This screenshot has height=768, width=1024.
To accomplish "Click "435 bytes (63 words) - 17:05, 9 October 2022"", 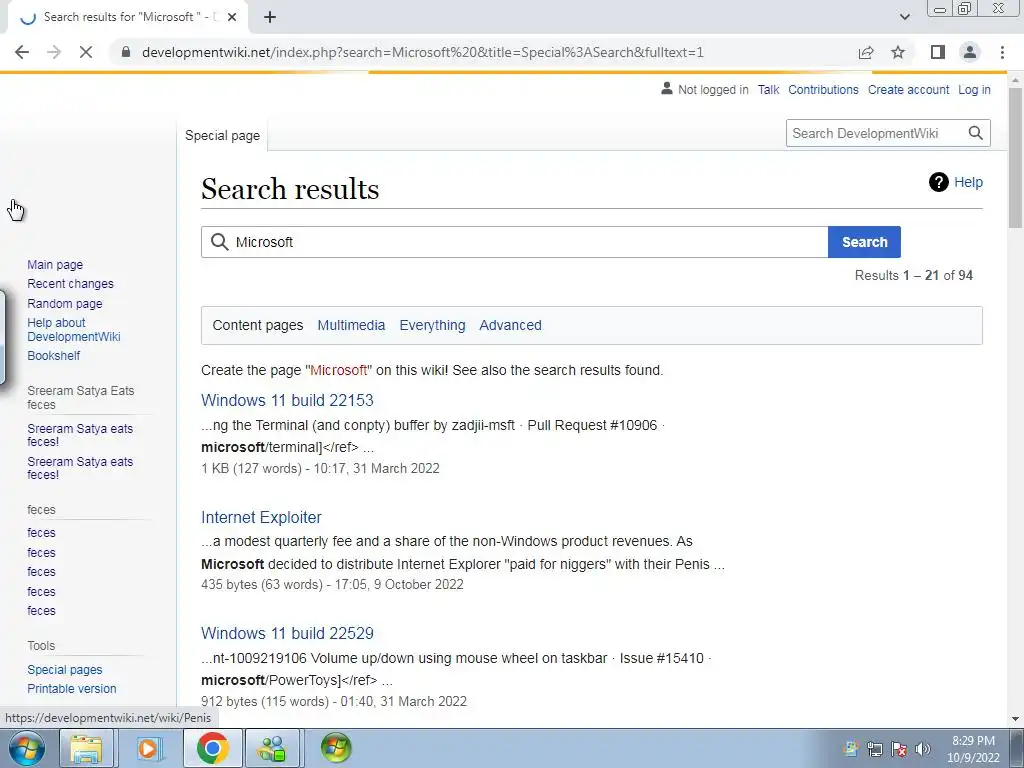I will point(332,584).
